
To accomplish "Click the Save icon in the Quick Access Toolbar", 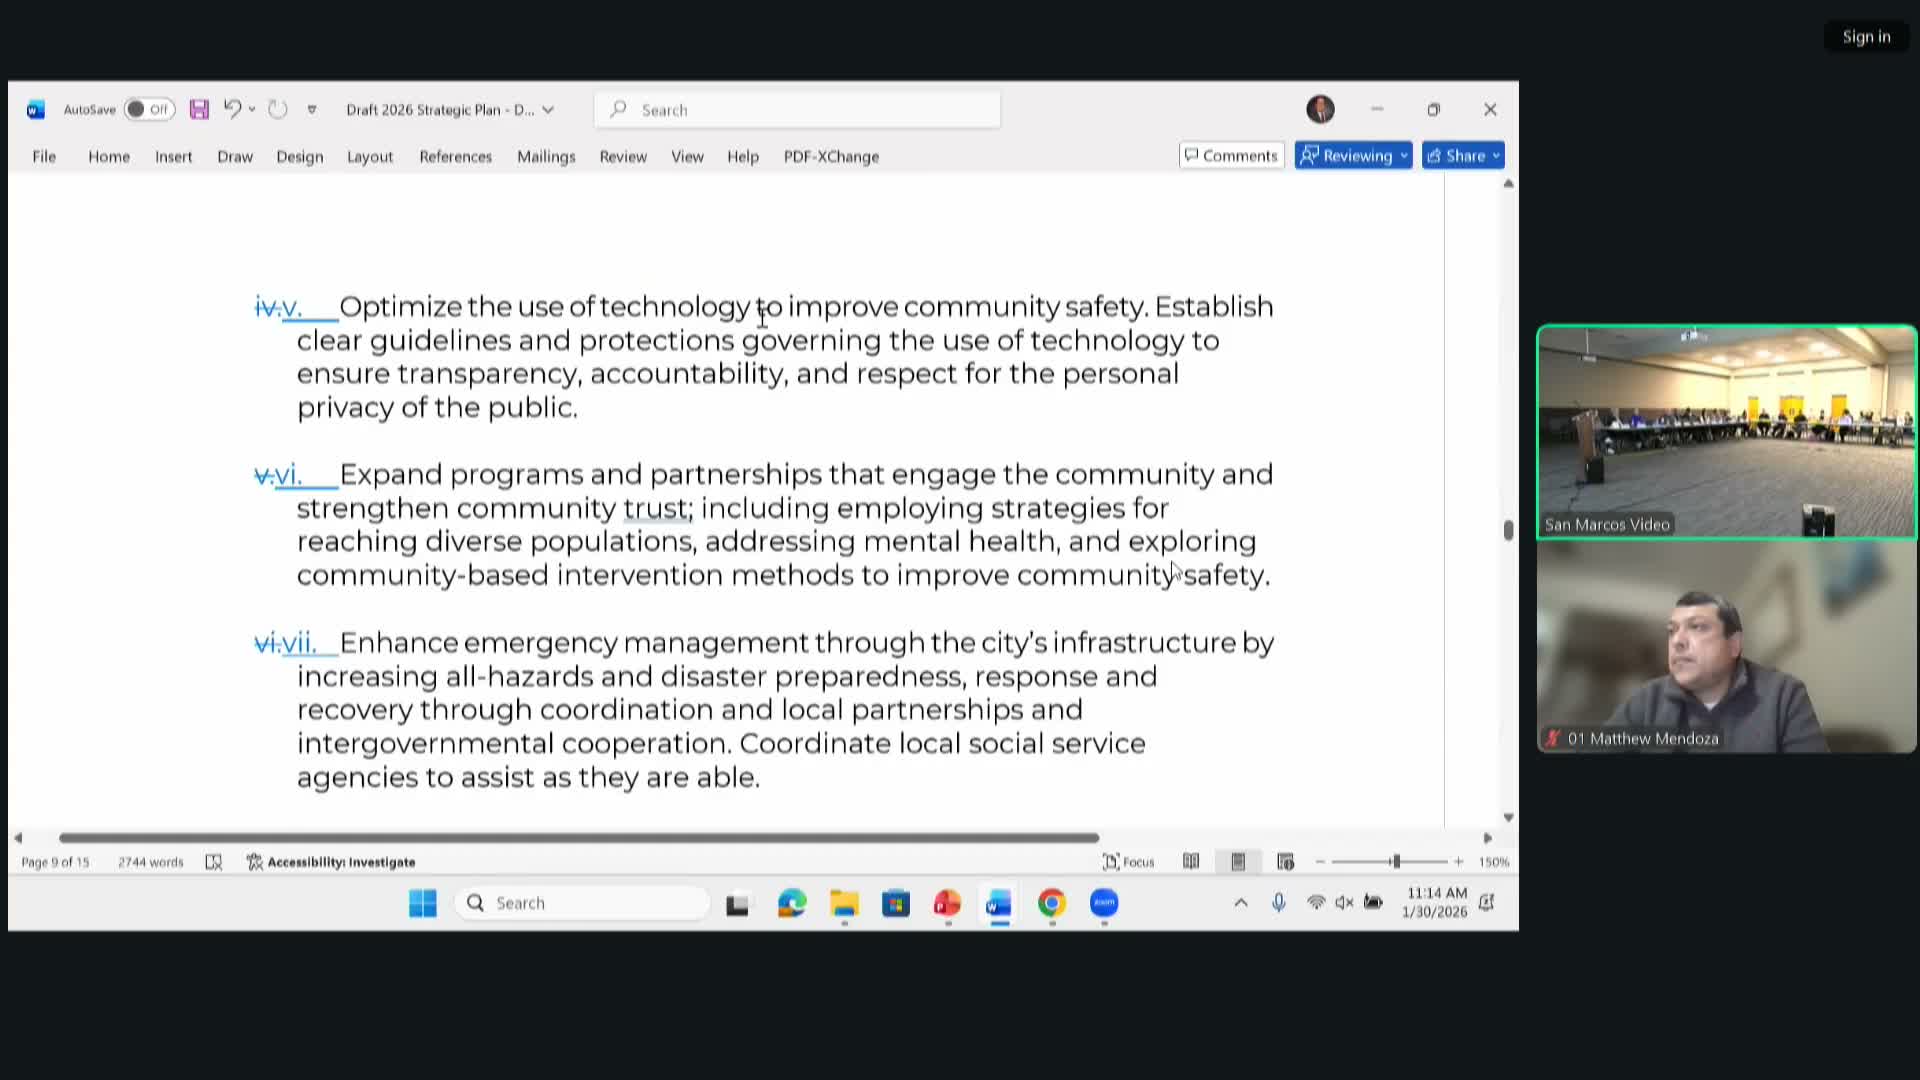I will (198, 109).
